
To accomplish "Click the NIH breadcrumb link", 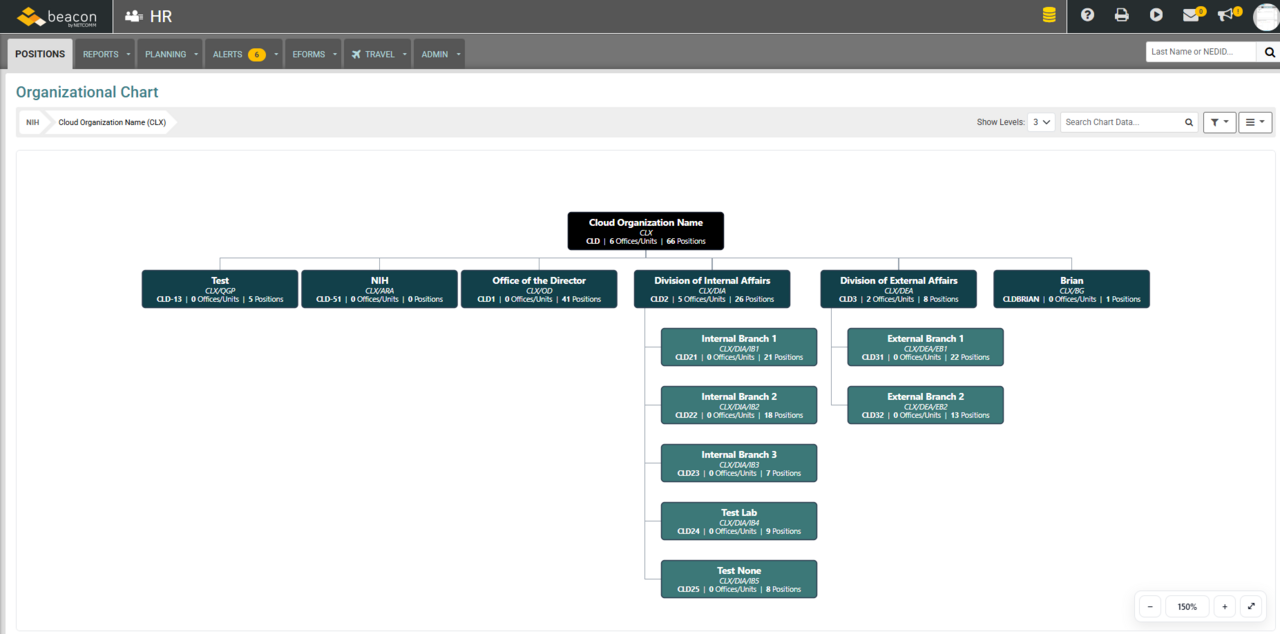I will [x=31, y=121].
